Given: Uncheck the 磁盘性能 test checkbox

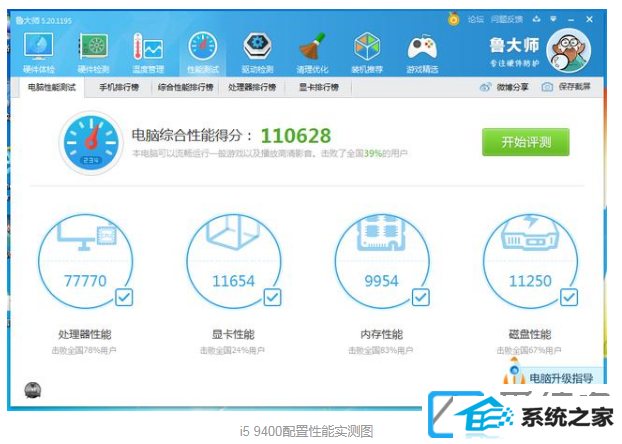Looking at the screenshot, I should [x=569, y=297].
